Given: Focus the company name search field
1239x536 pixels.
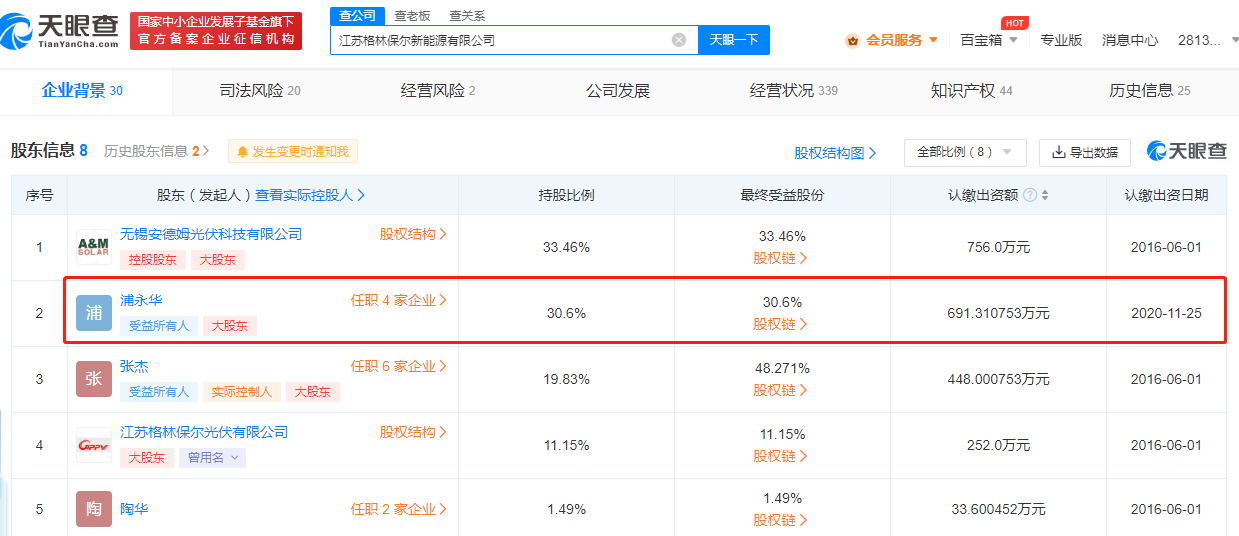Looking at the screenshot, I should (503, 40).
